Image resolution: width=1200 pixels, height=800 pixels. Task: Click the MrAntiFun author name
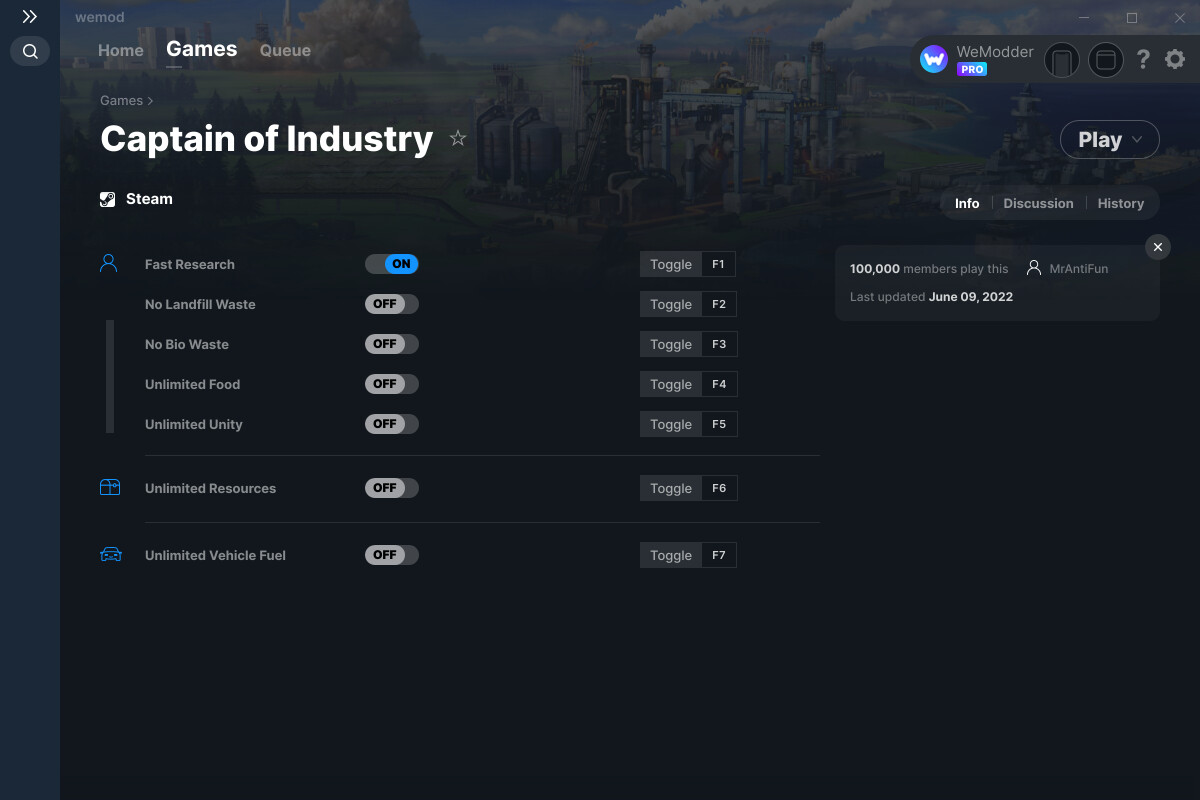pos(1079,268)
